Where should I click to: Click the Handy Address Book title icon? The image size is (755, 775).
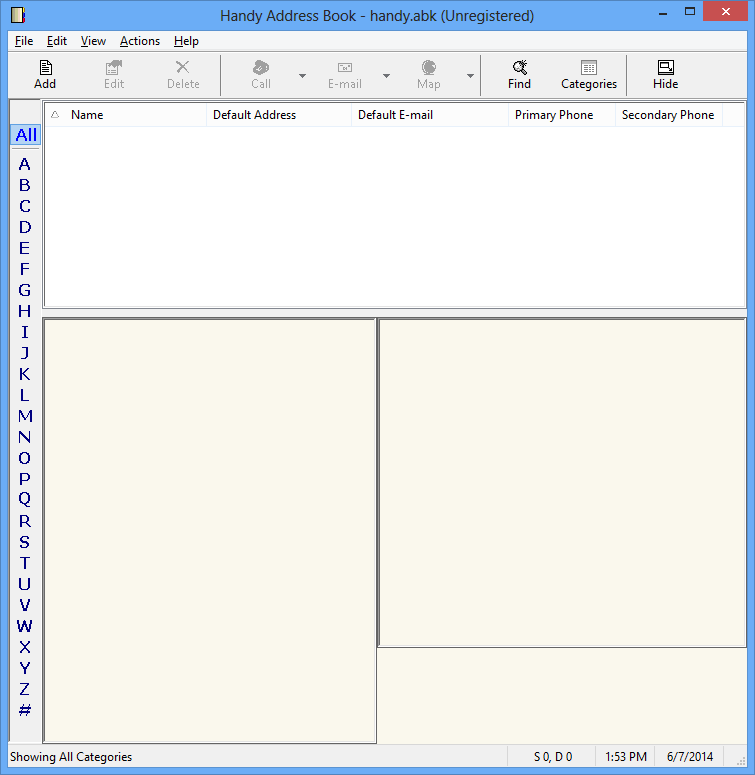pos(18,15)
